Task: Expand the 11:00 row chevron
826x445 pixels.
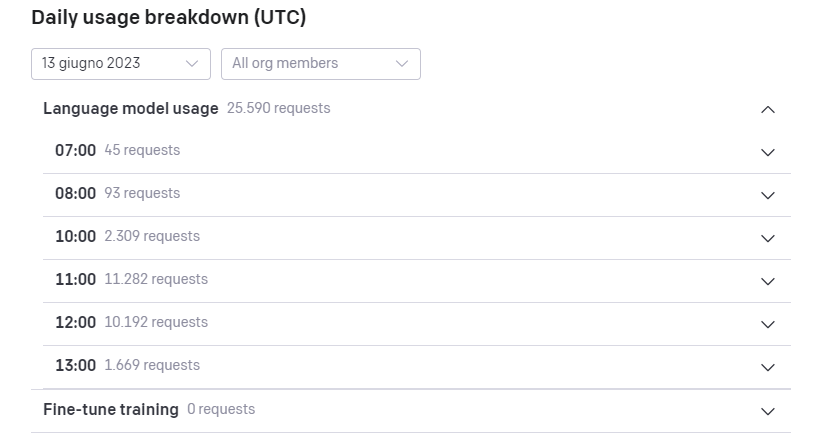Action: point(768,281)
